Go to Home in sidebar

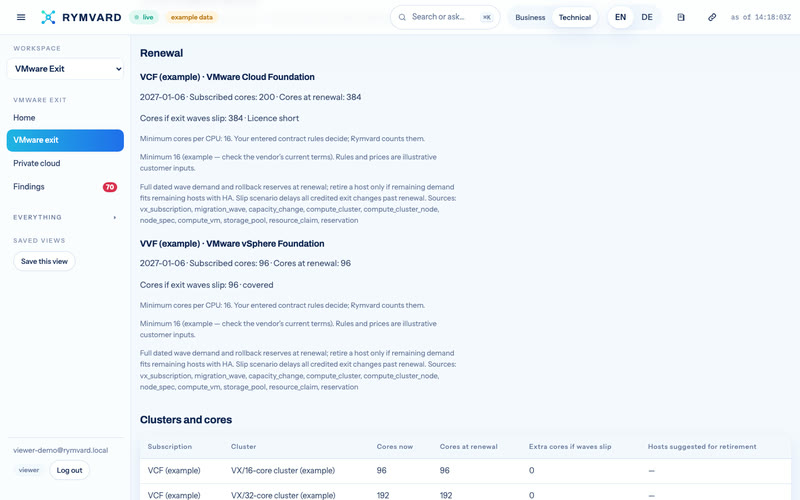pyautogui.click(x=65, y=118)
